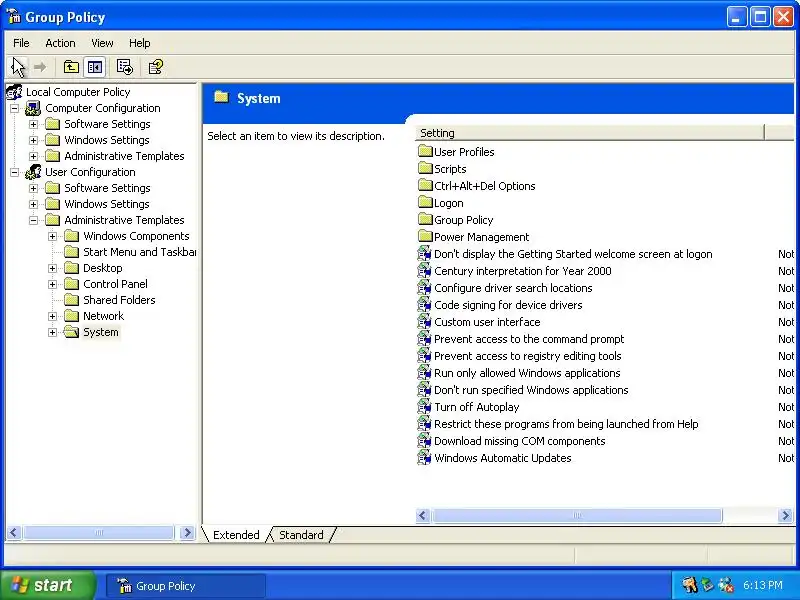Collapse the Computer Configuration node
The width and height of the screenshot is (800, 600).
[14, 108]
